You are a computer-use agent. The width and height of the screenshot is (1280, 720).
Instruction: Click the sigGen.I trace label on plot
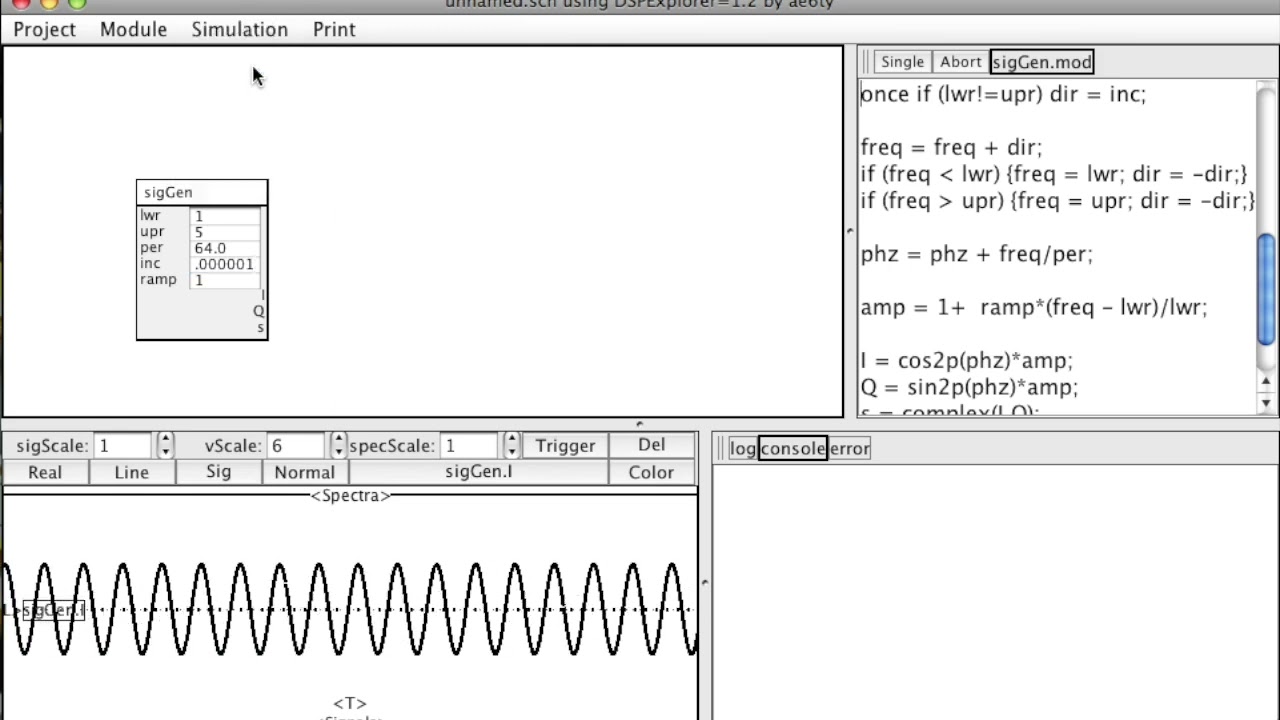[x=53, y=610]
